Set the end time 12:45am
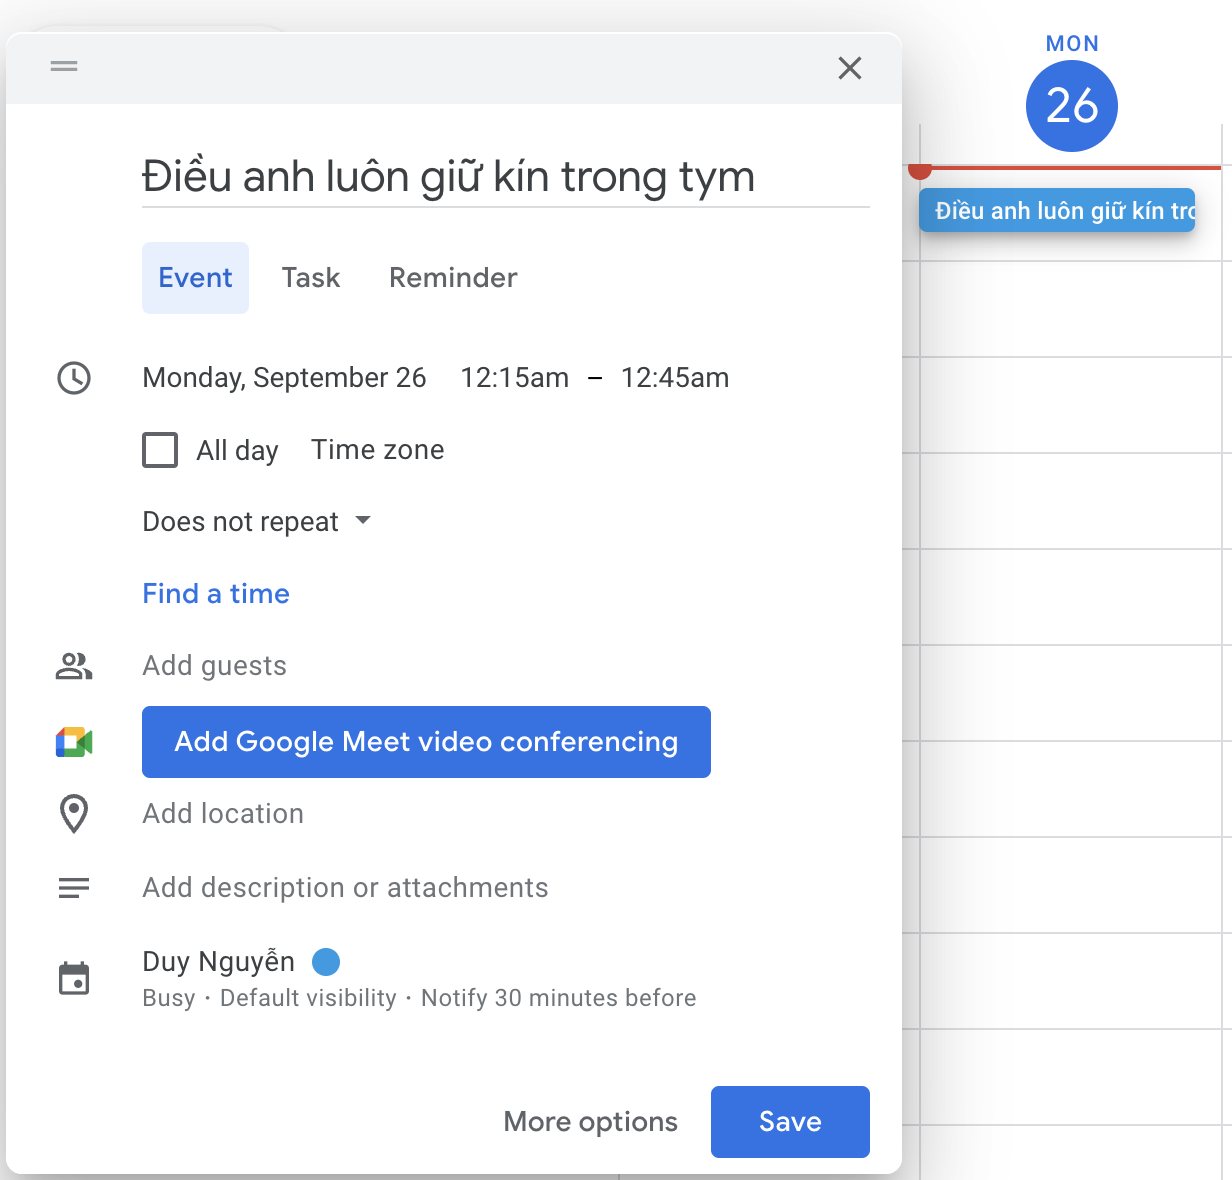The height and width of the screenshot is (1180, 1232). [x=675, y=378]
